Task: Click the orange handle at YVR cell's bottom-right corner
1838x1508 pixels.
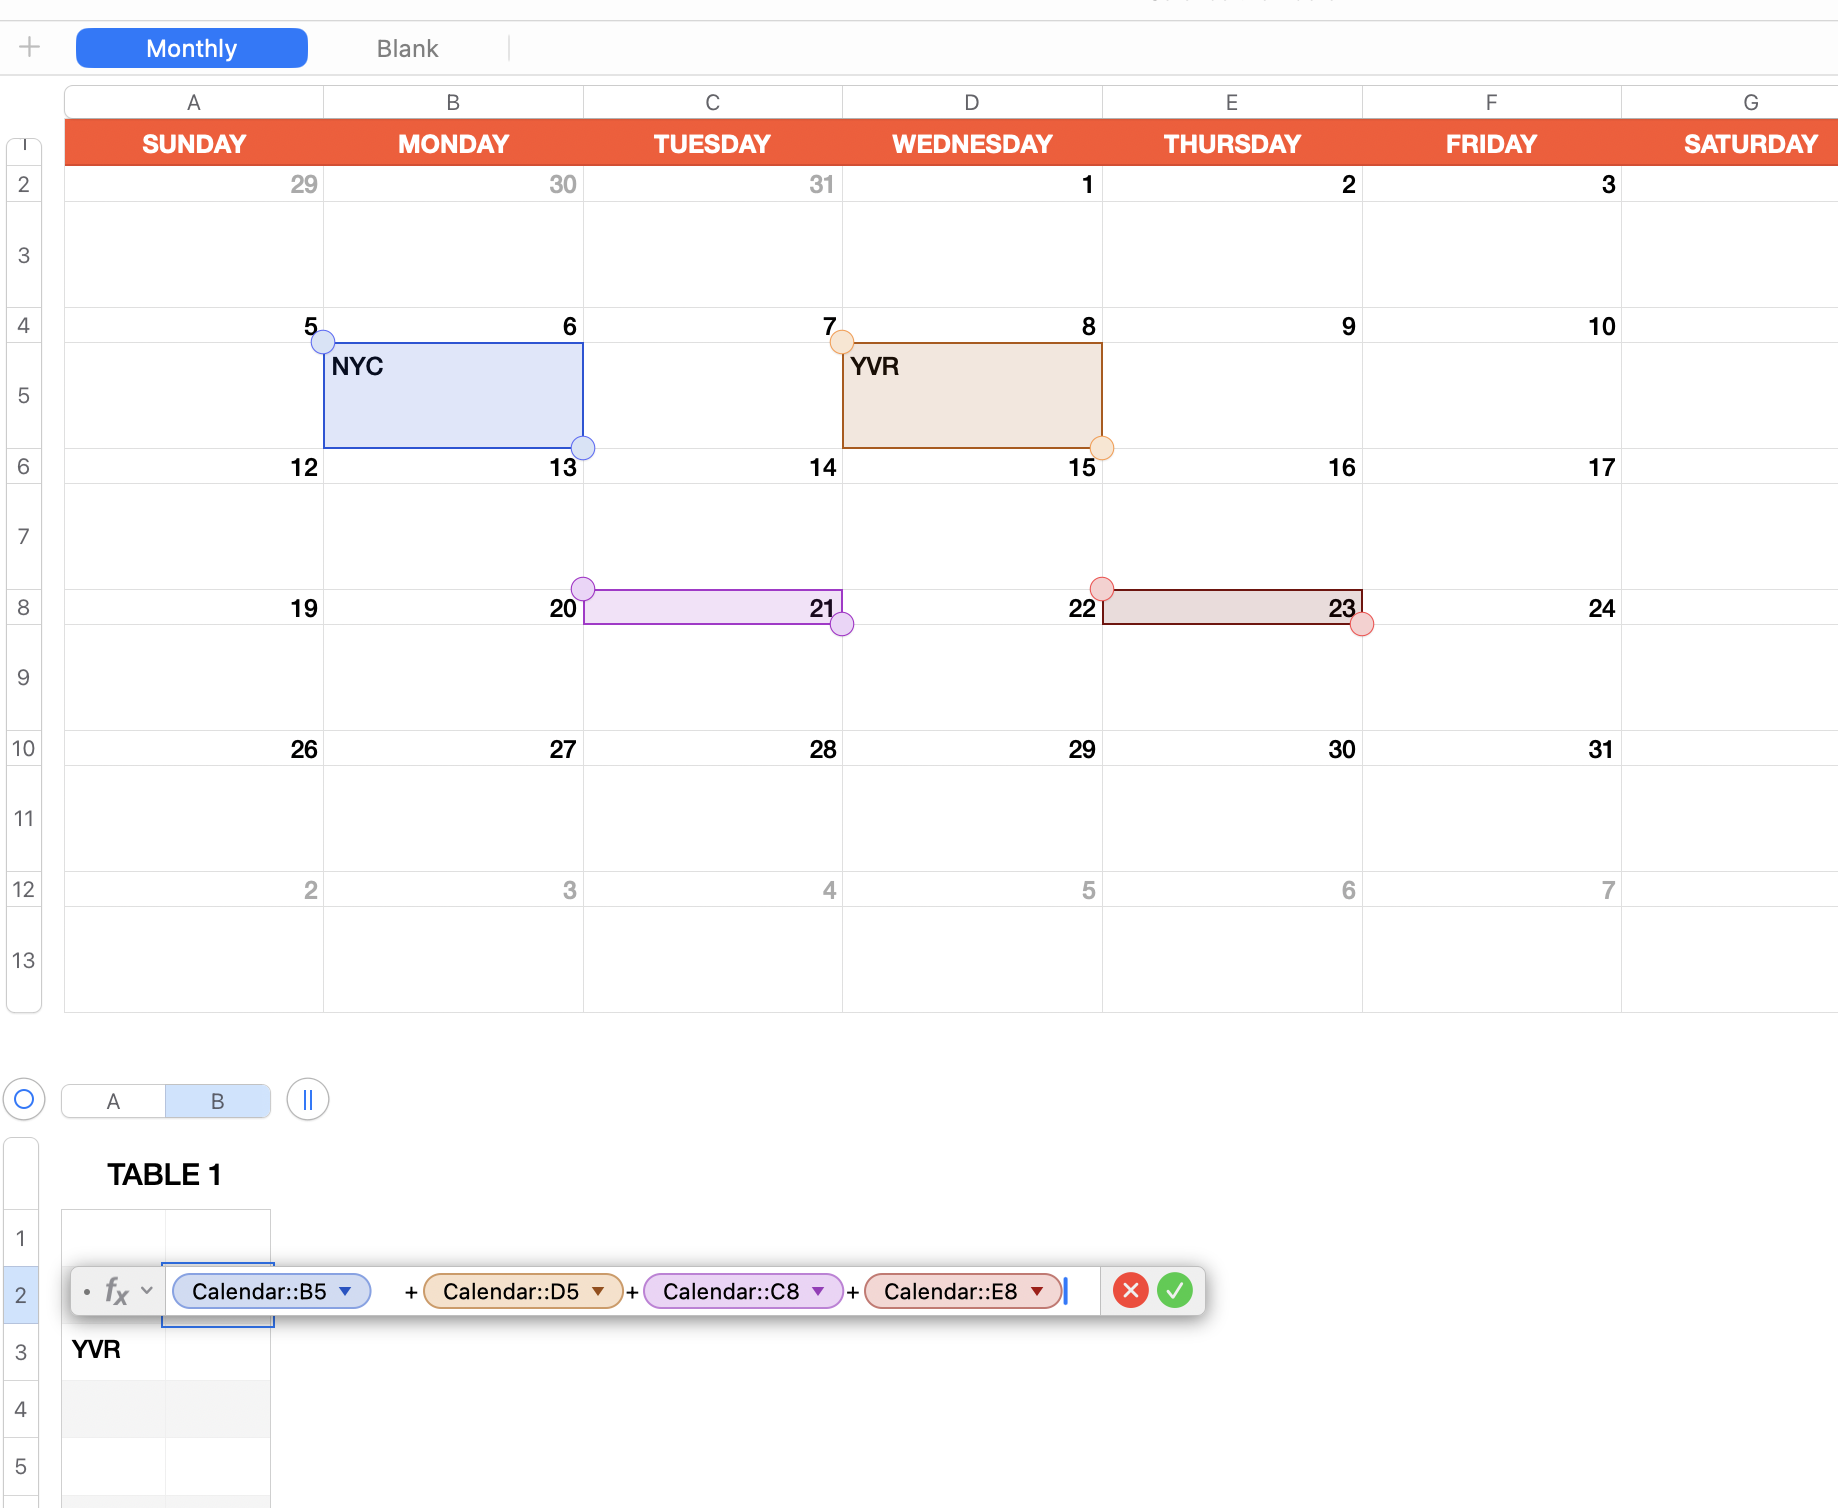Action: [x=1102, y=448]
